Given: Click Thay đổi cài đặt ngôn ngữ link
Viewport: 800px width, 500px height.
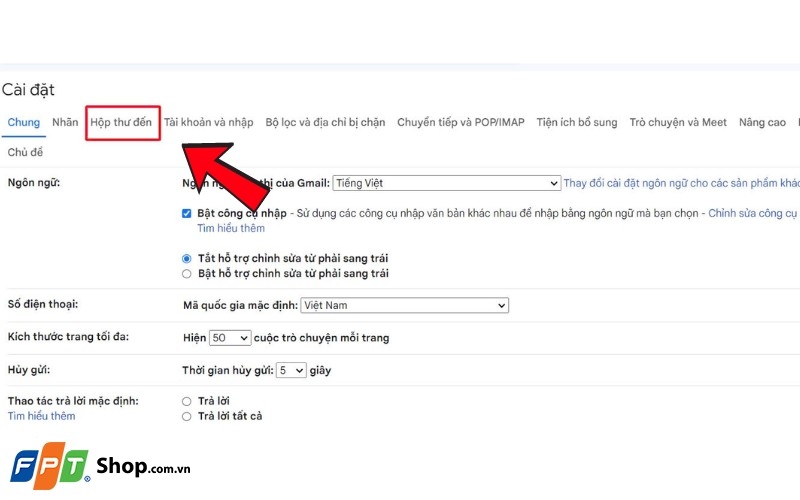Looking at the screenshot, I should click(682, 183).
